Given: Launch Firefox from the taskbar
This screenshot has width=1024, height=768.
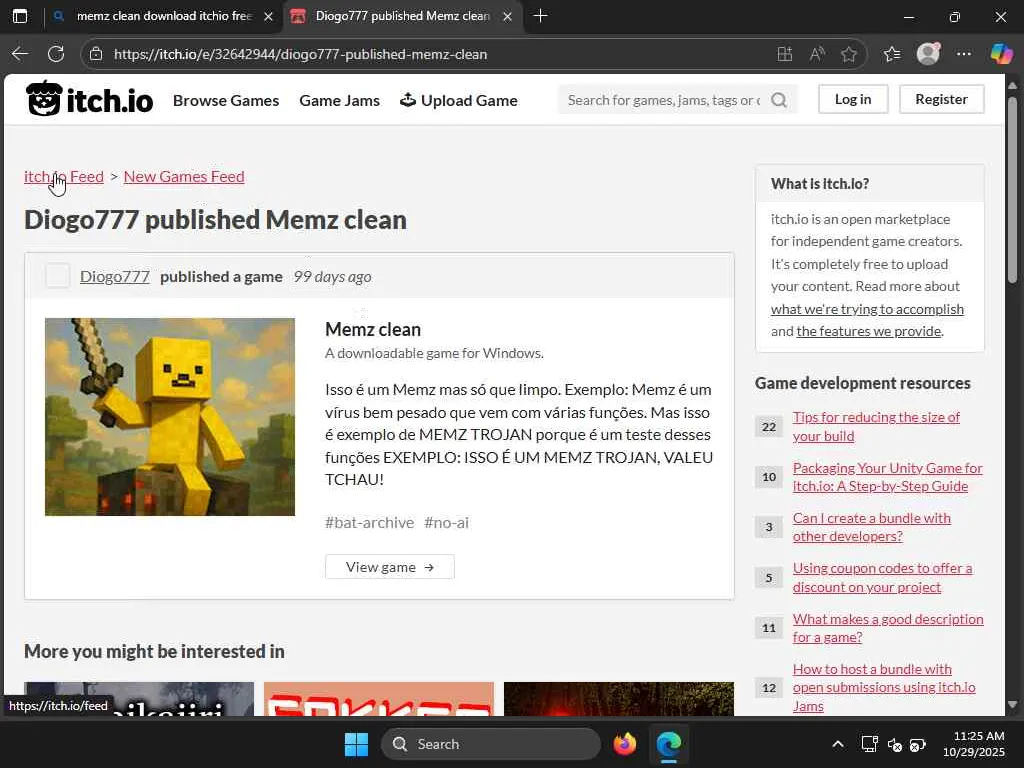Looking at the screenshot, I should [x=625, y=744].
